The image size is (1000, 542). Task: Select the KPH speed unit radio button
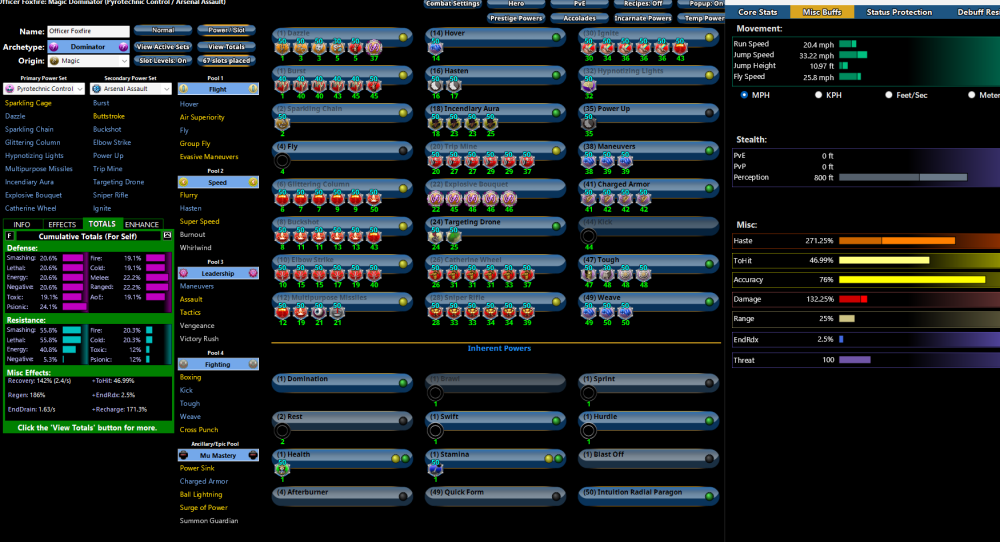(x=819, y=95)
